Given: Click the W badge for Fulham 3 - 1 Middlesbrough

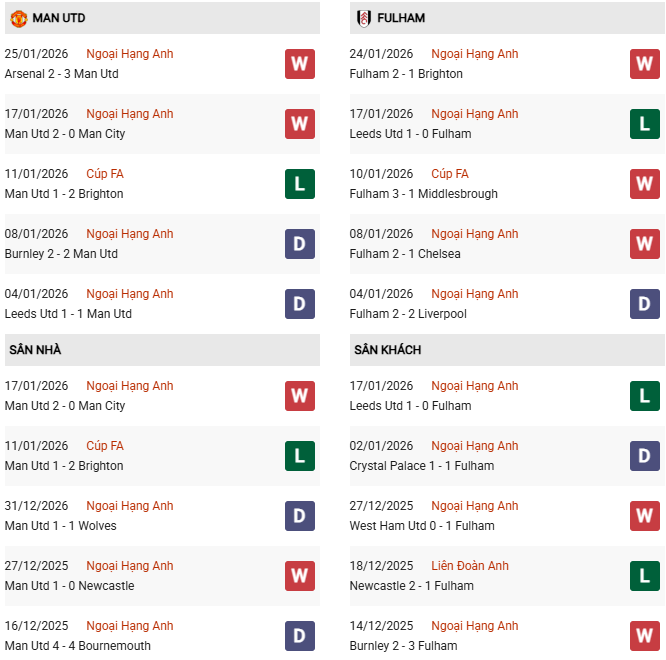Looking at the screenshot, I should click(x=645, y=184).
